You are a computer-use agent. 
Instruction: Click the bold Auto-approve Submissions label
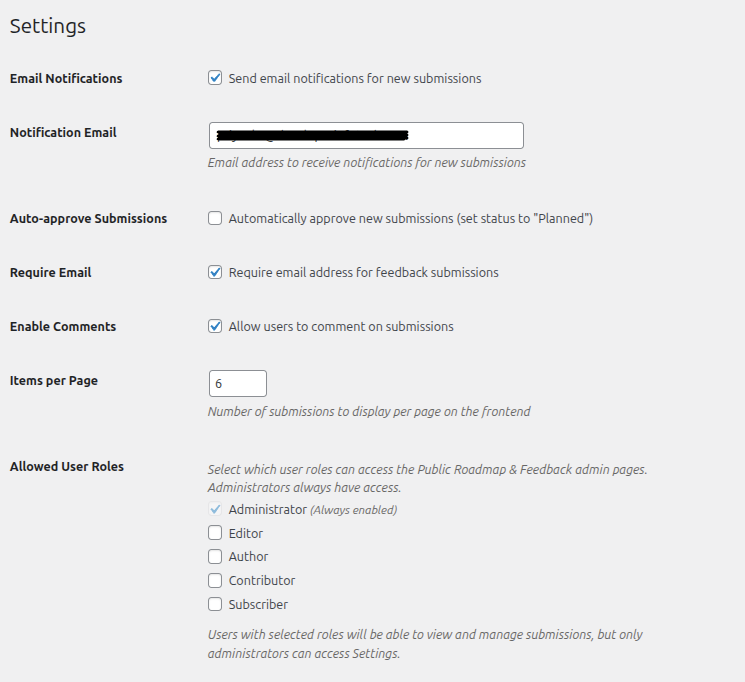point(88,218)
